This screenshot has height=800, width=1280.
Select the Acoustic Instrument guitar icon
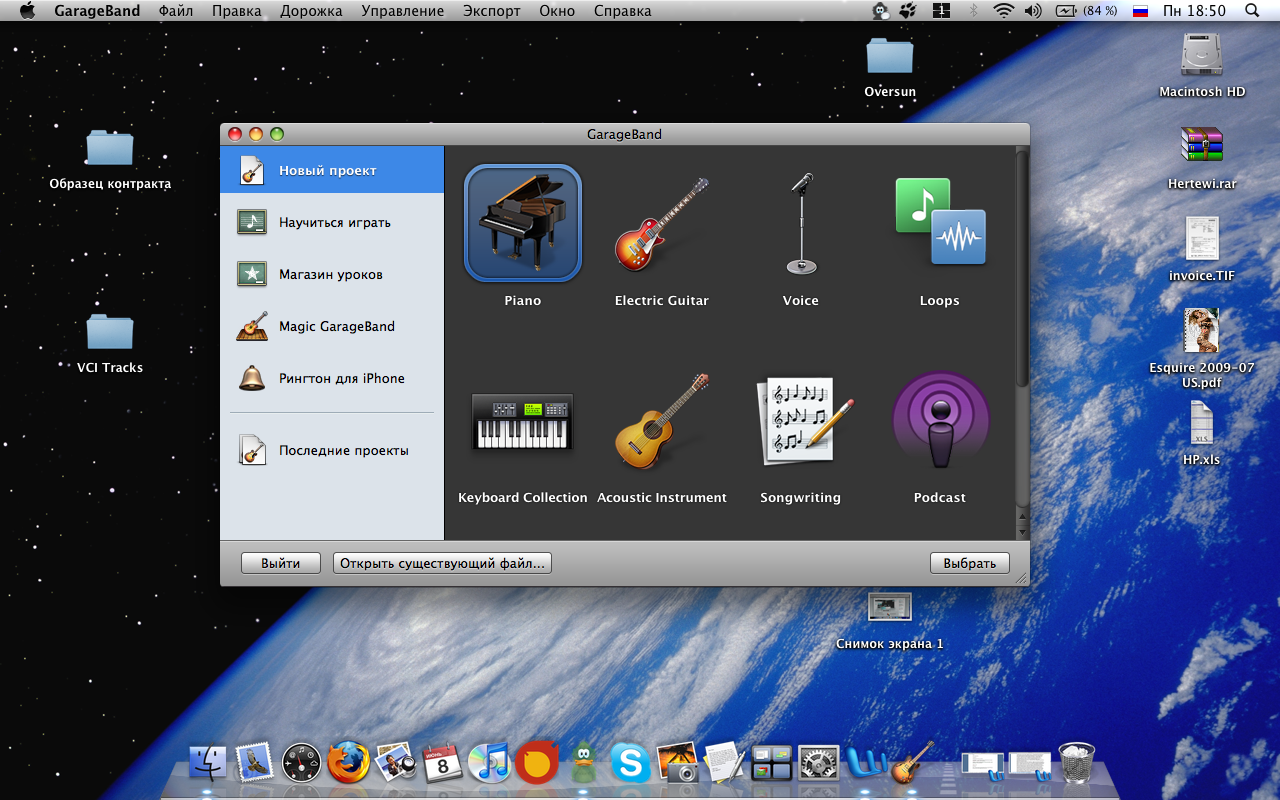click(661, 421)
